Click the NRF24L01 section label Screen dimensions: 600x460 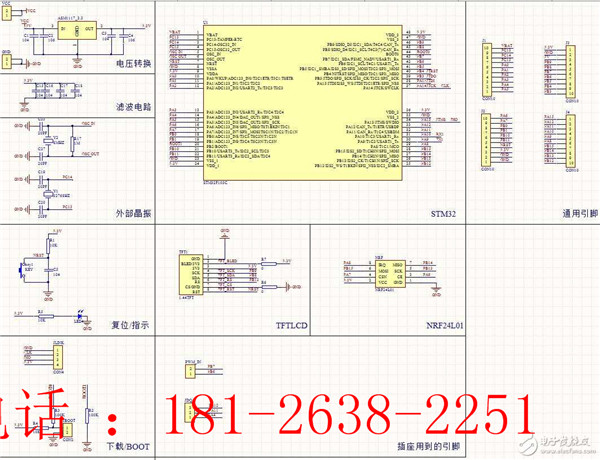pos(445,326)
